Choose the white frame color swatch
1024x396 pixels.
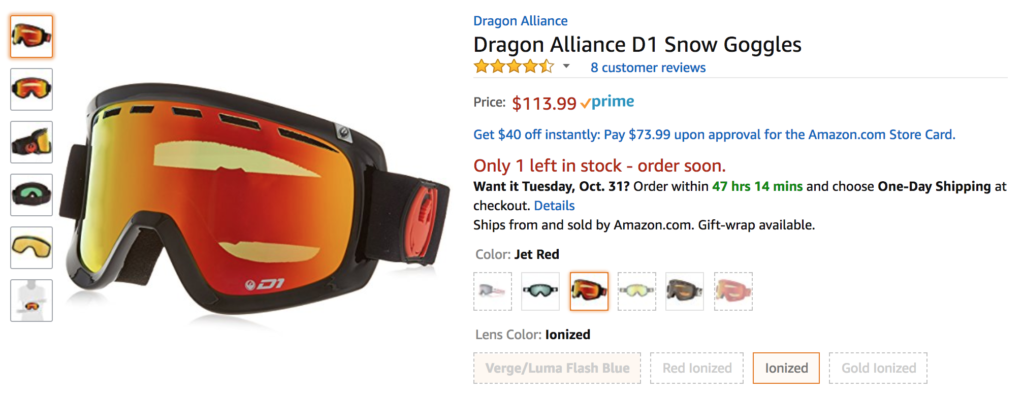pos(492,291)
